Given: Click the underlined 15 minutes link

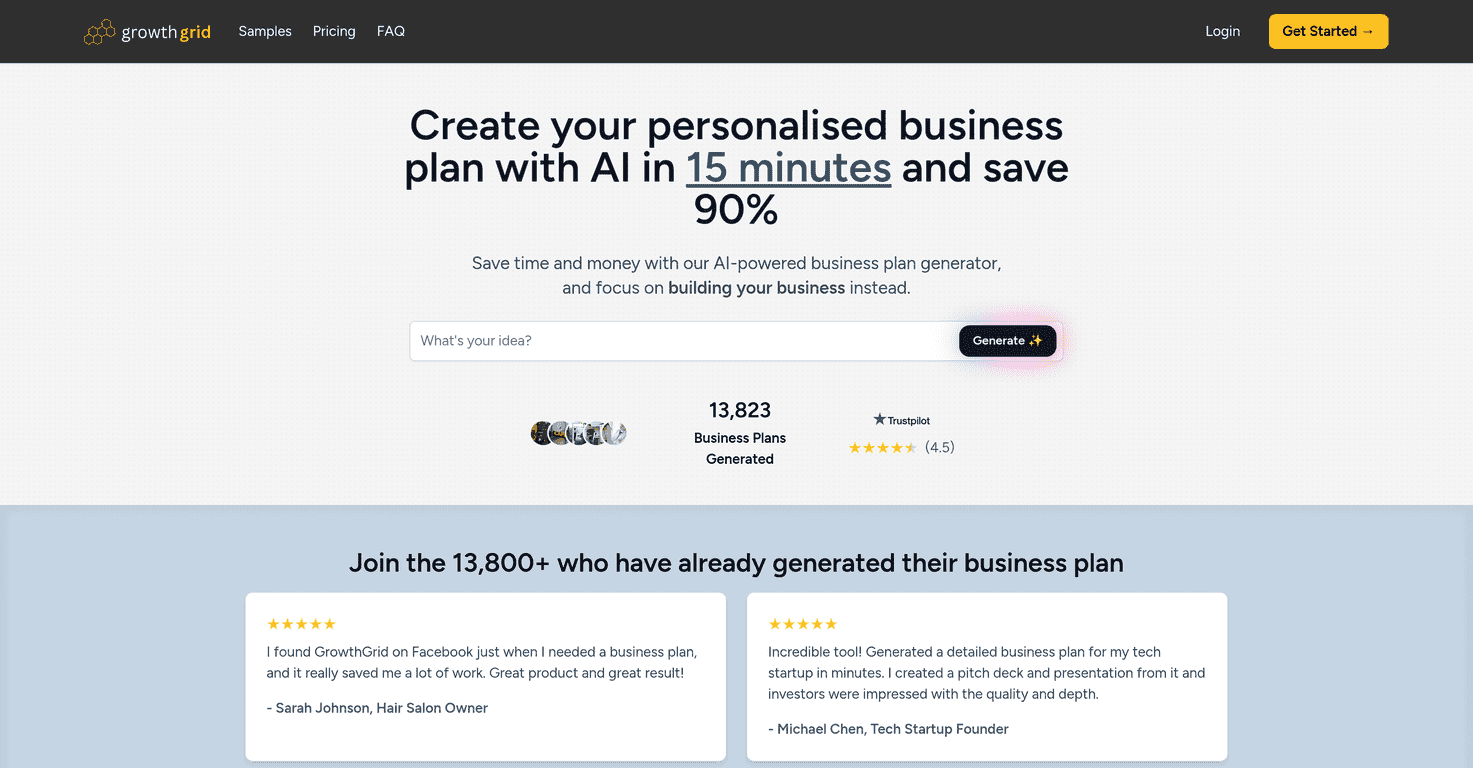Looking at the screenshot, I should tap(787, 168).
